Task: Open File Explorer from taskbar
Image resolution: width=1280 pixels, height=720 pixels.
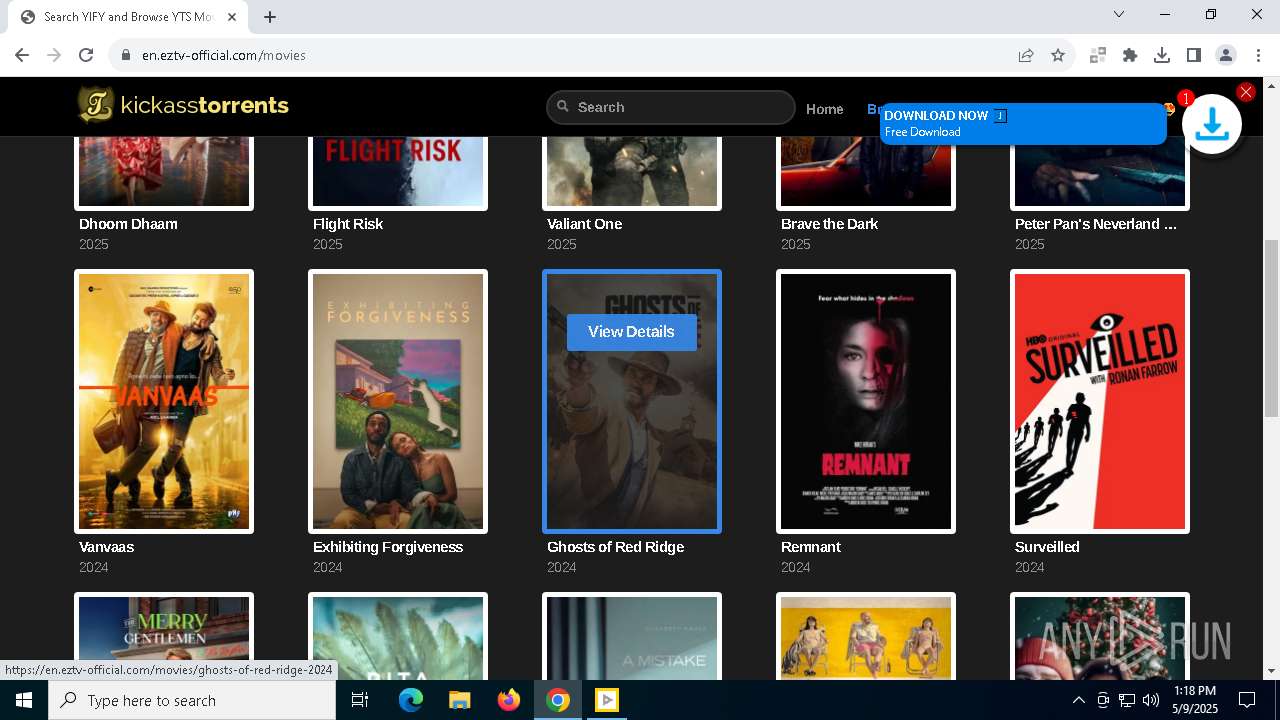Action: click(x=459, y=700)
